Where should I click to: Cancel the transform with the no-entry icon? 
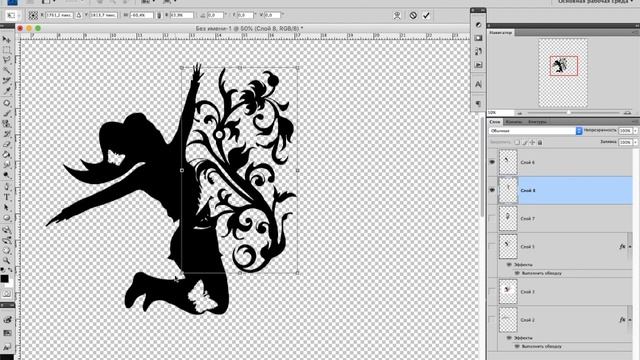coord(413,16)
